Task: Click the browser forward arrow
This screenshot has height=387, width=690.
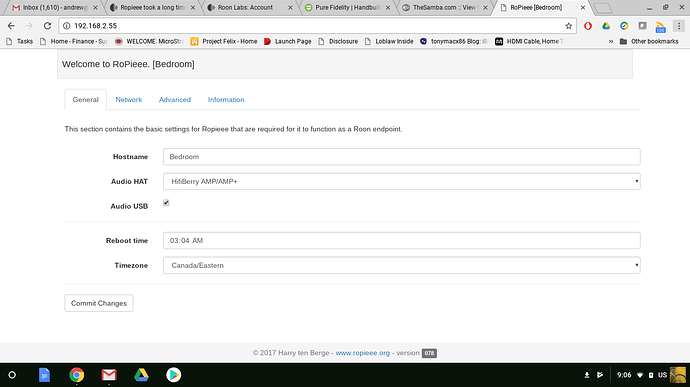Action: pos(29,26)
